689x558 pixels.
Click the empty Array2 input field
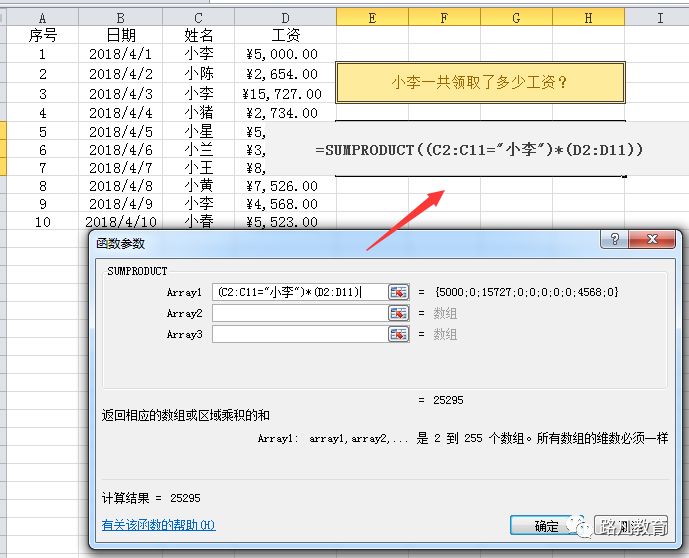click(x=299, y=313)
